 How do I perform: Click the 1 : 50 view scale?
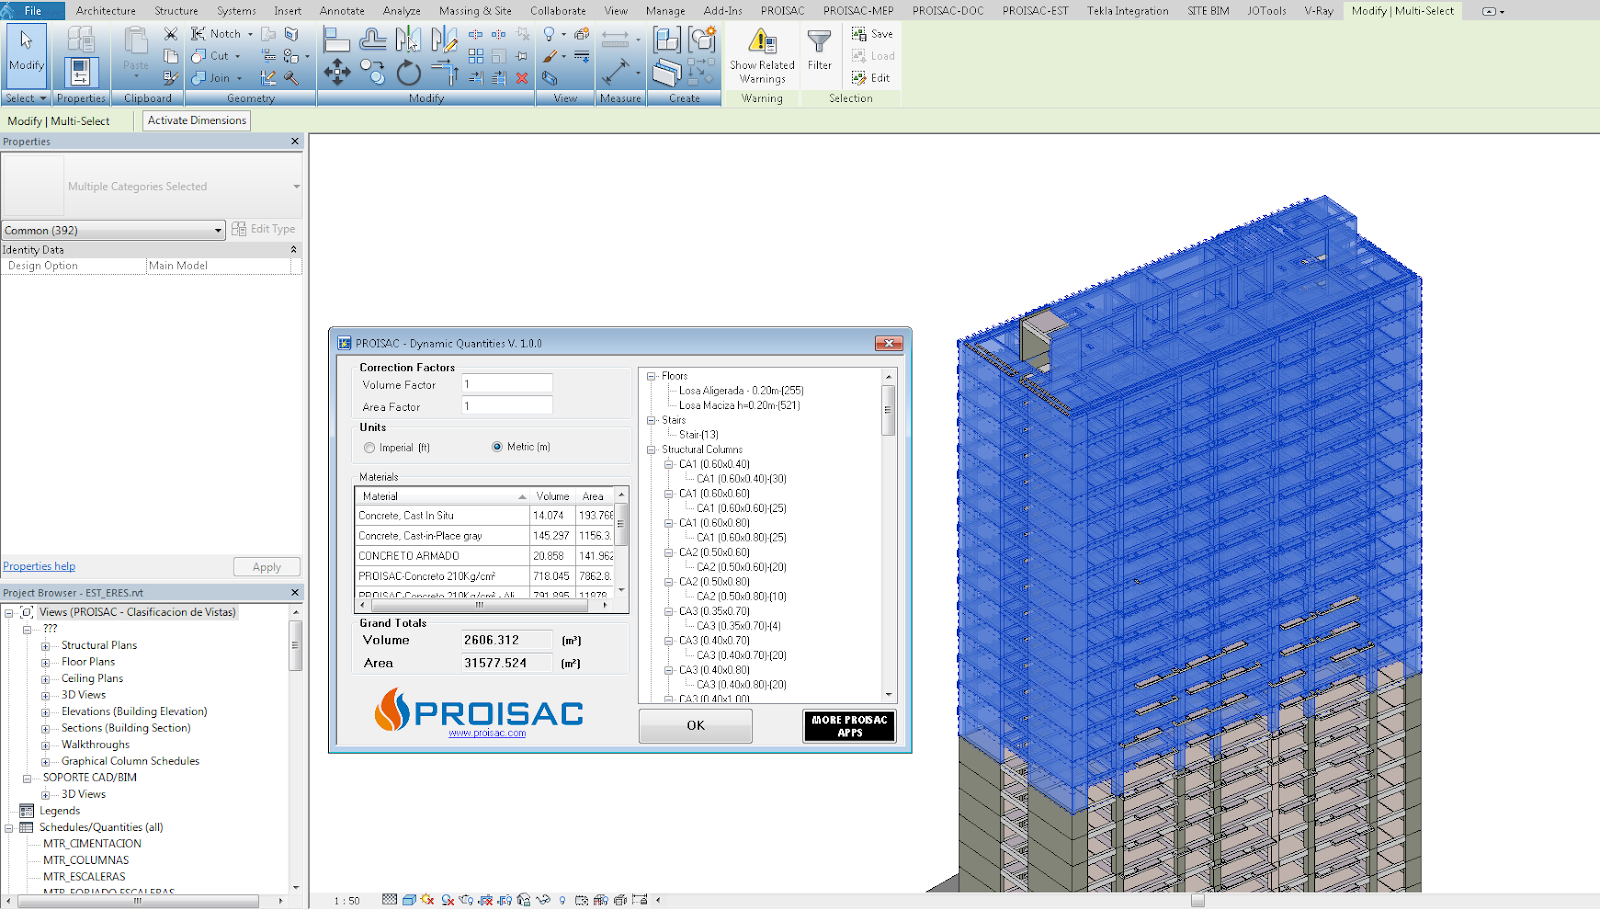pyautogui.click(x=347, y=901)
